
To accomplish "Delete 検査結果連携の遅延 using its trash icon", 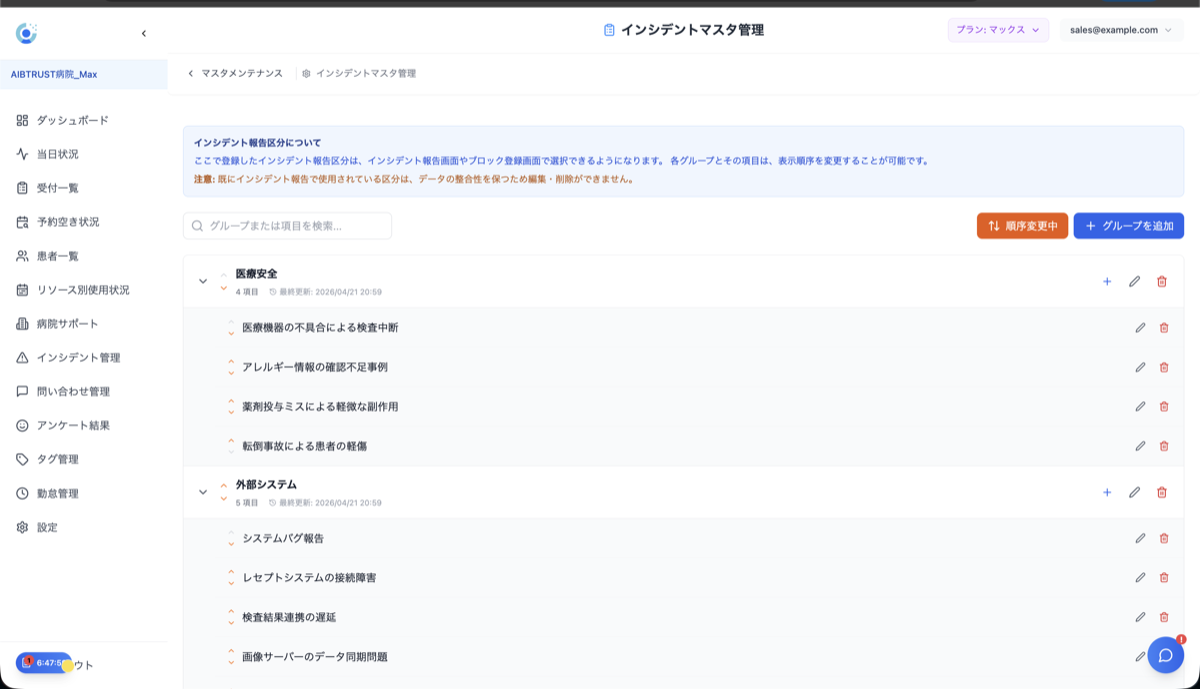I will tap(1163, 617).
